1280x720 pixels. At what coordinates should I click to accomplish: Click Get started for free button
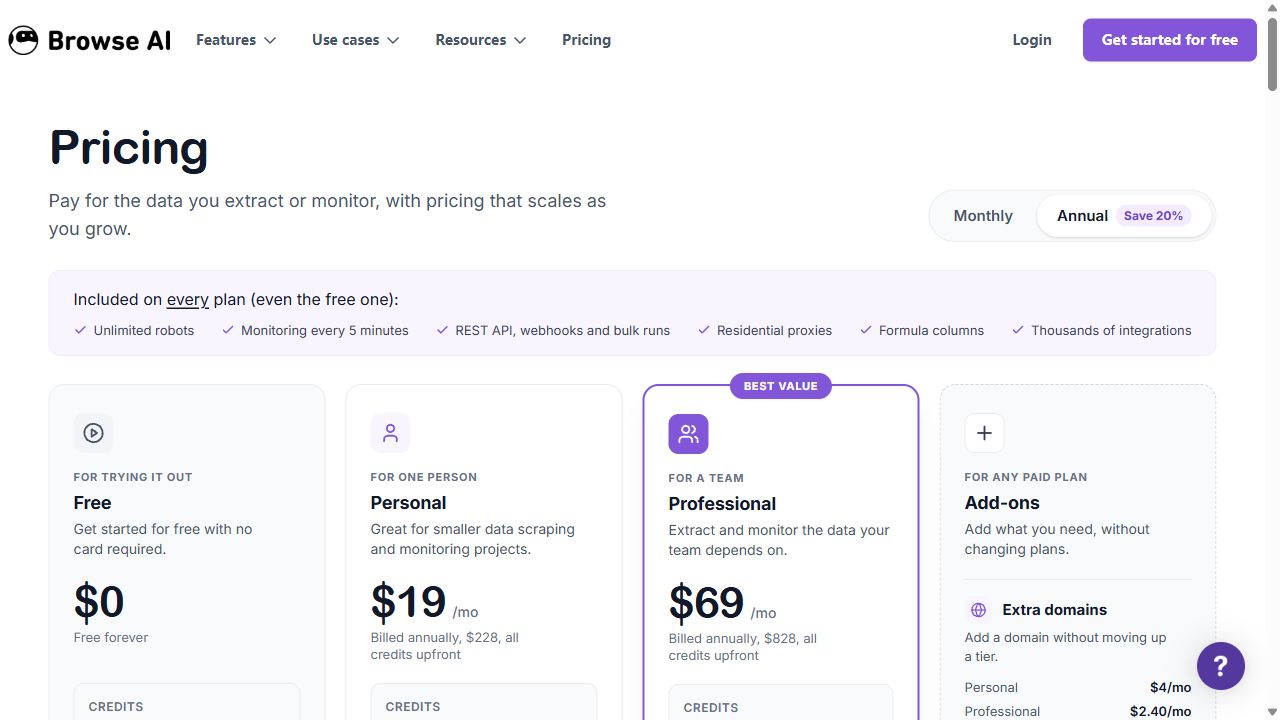click(x=1170, y=40)
